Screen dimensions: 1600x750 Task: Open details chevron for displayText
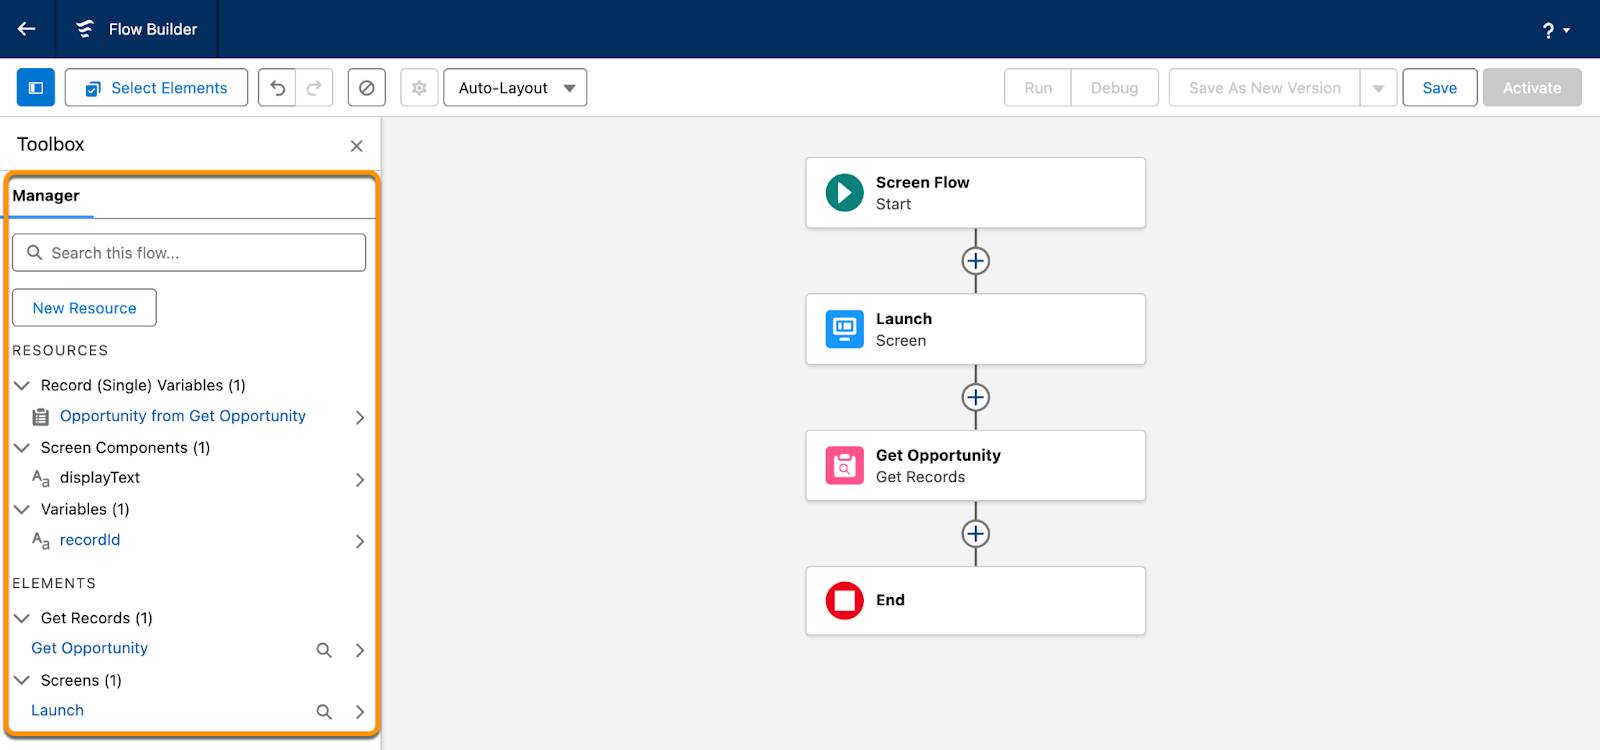[x=360, y=480]
